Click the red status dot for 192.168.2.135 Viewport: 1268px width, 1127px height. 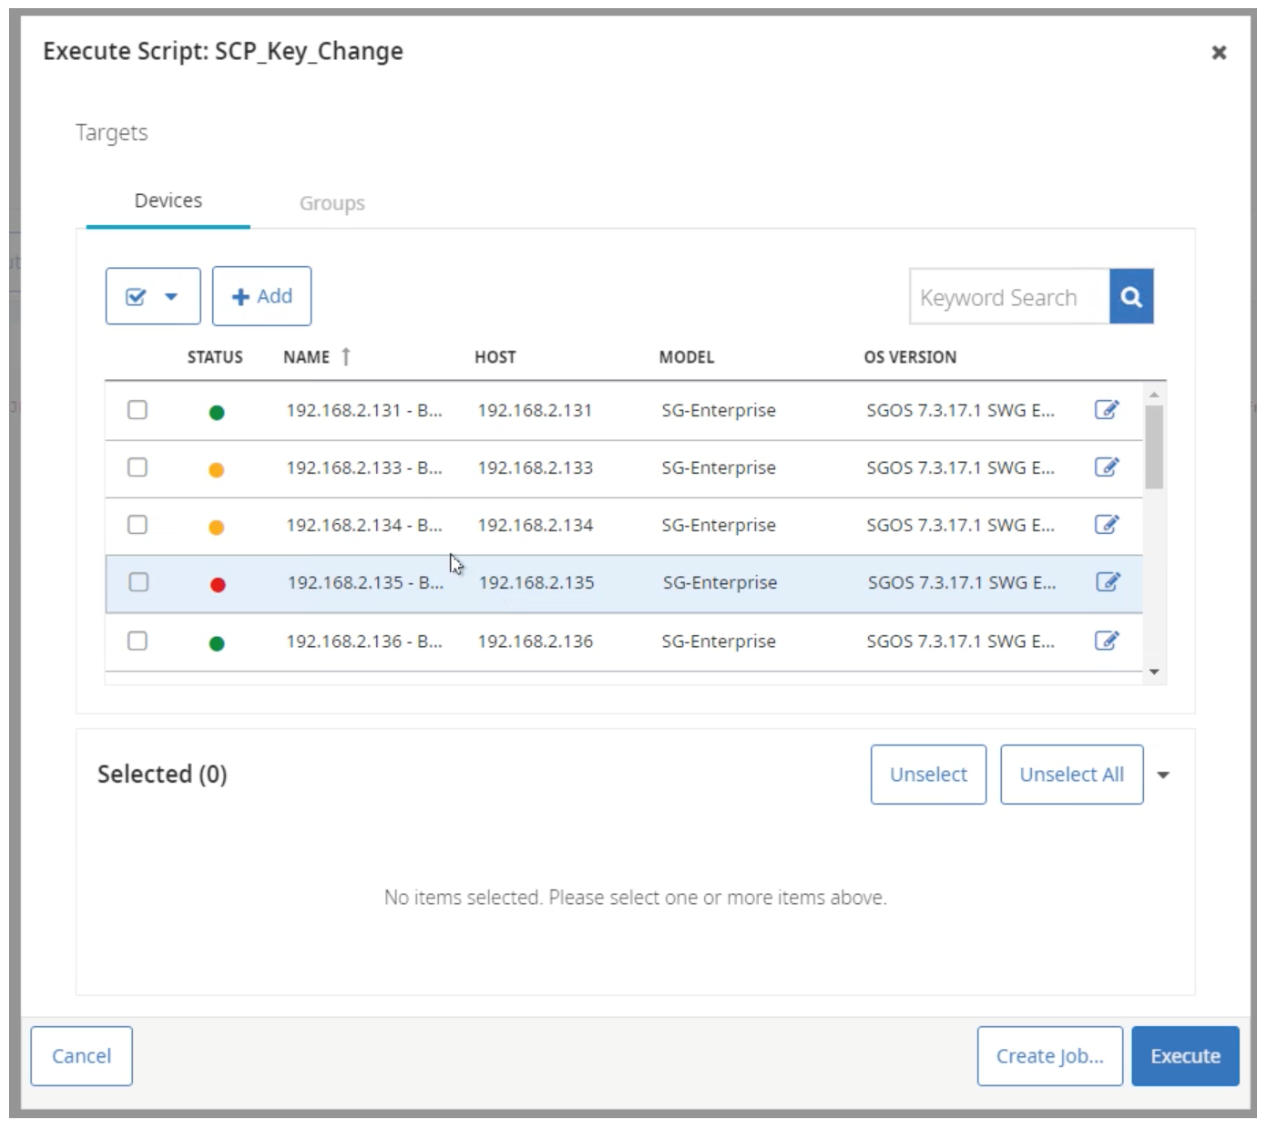[218, 585]
